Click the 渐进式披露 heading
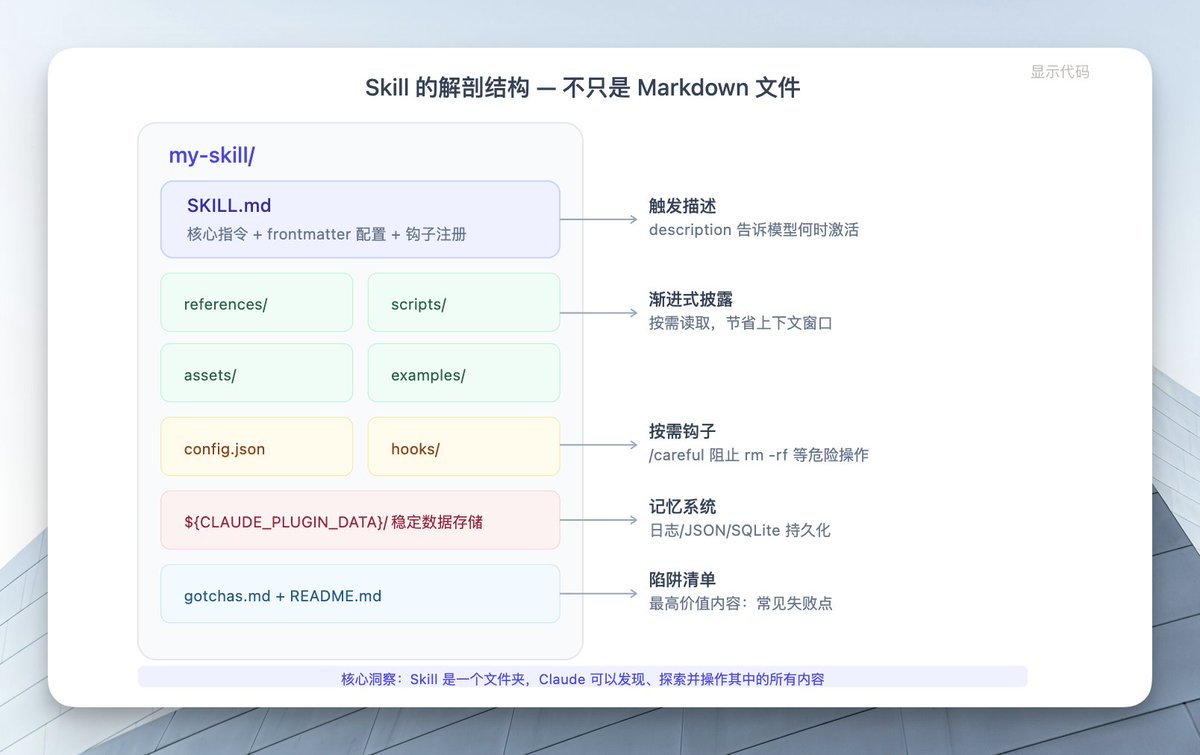Viewport: 1200px width, 755px height. click(691, 300)
